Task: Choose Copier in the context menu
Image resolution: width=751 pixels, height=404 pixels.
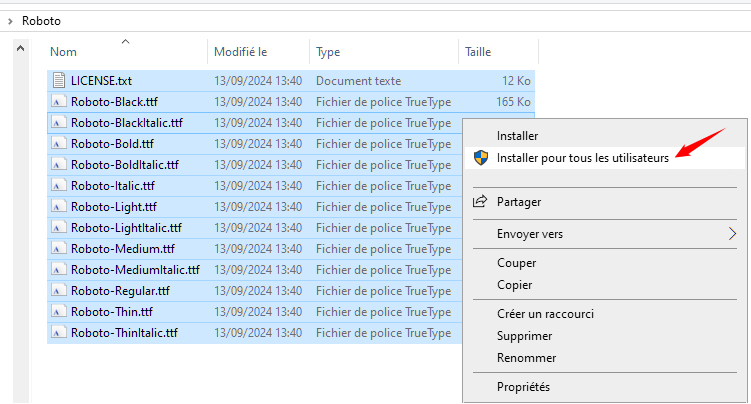Action: pos(515,285)
